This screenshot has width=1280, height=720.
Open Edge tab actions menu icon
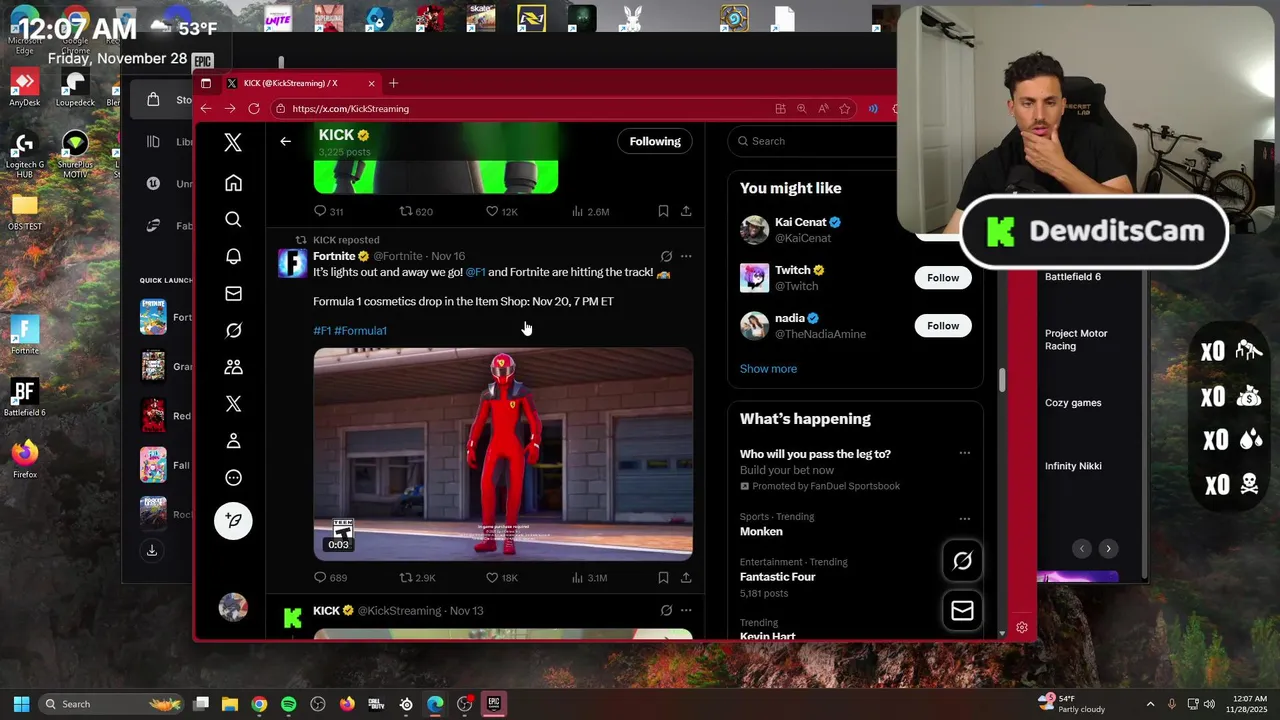[206, 83]
